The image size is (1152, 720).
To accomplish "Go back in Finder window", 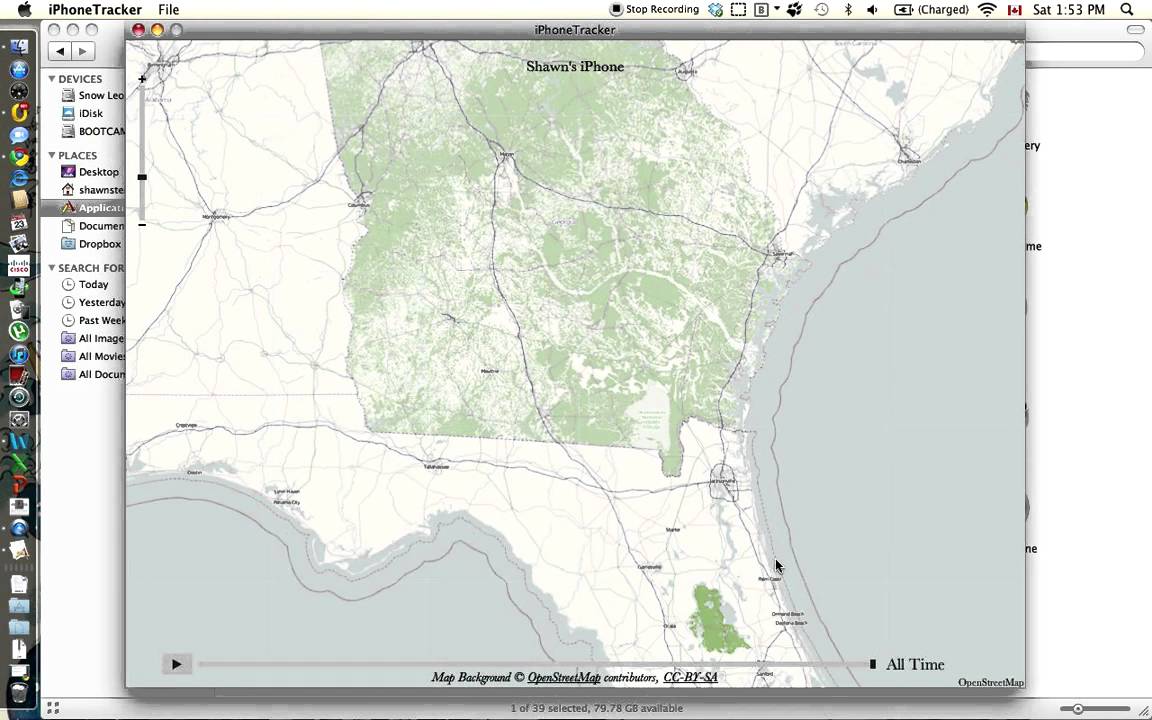I will click(60, 51).
